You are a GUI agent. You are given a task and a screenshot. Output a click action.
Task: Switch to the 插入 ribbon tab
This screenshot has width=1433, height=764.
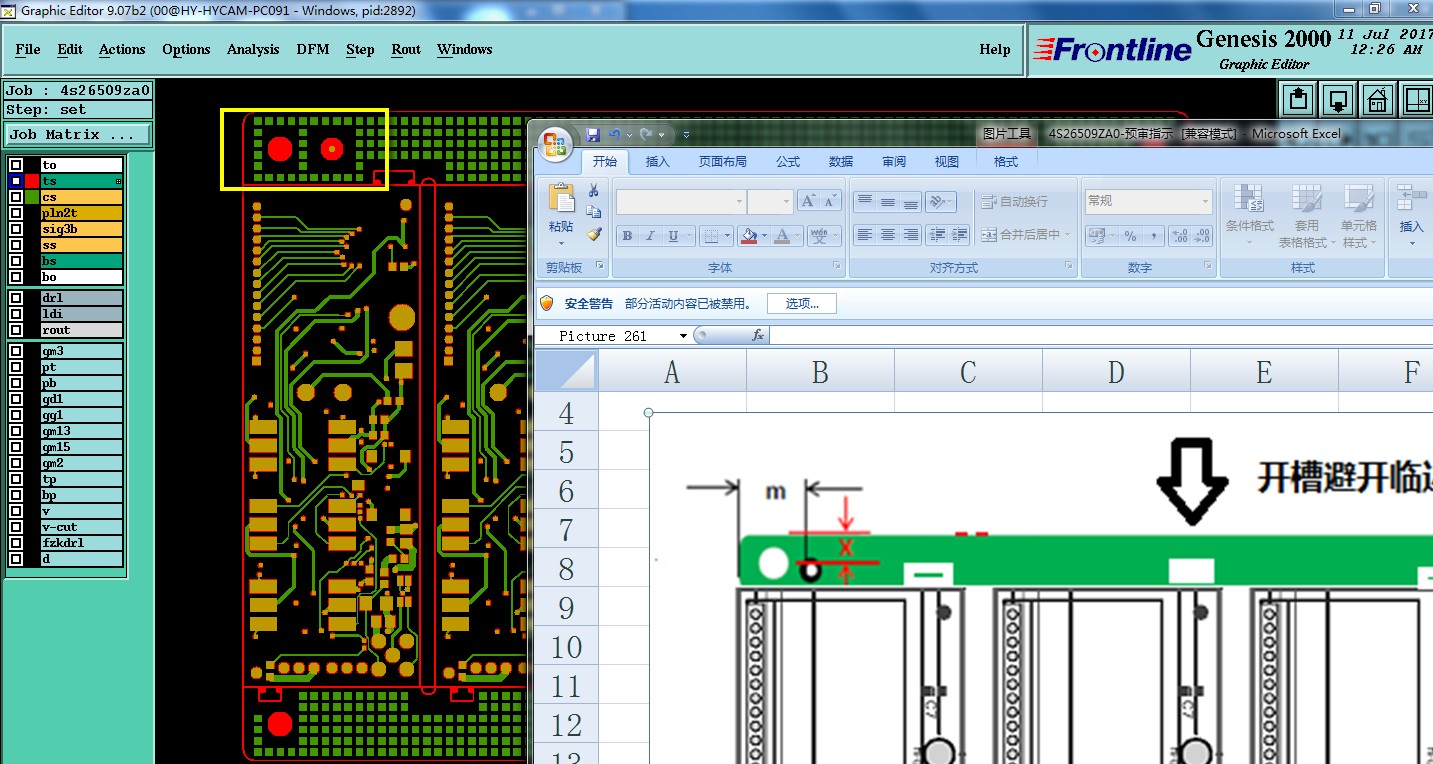[658, 161]
